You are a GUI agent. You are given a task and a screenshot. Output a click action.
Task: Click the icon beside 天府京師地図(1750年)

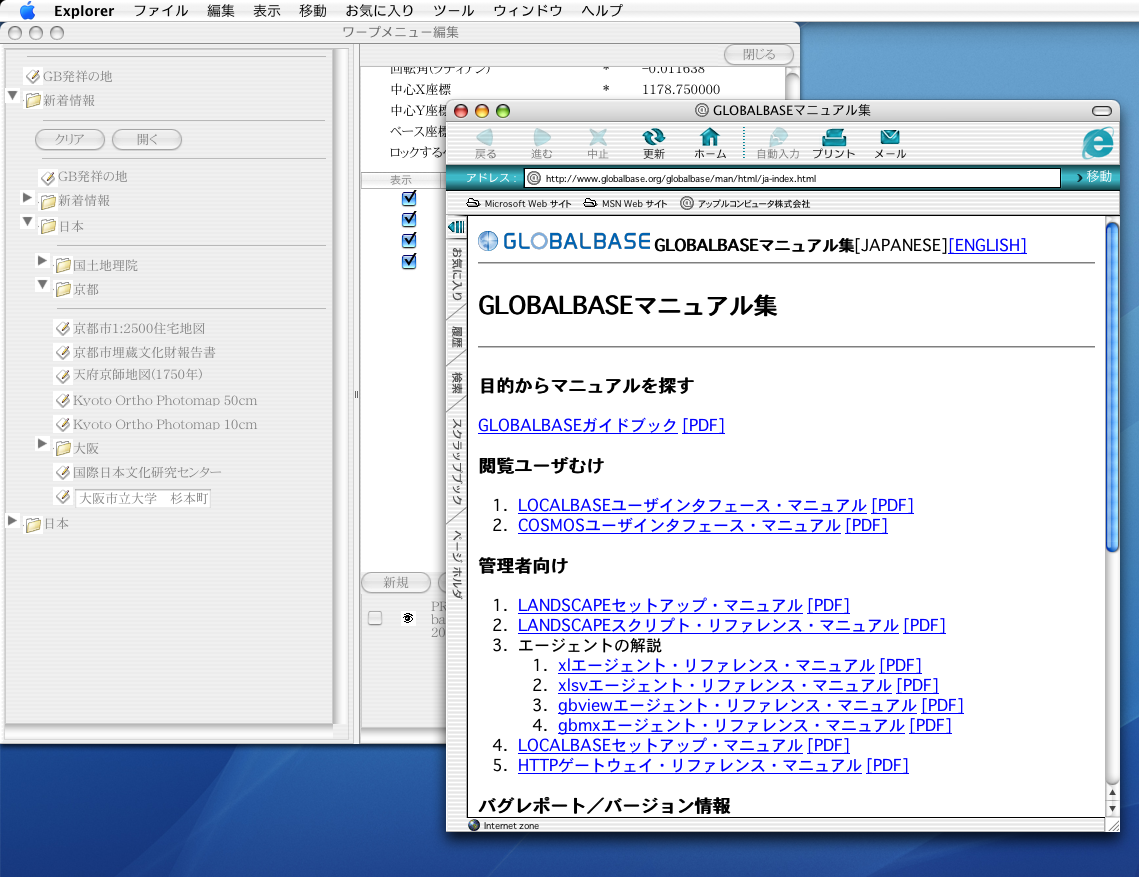[x=63, y=375]
